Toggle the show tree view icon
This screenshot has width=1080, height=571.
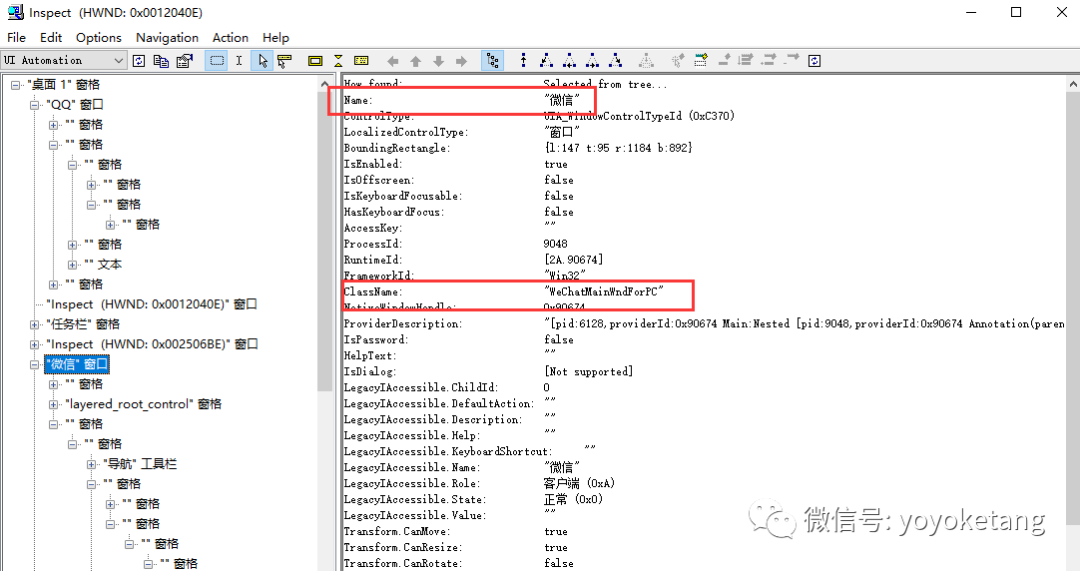[492, 61]
